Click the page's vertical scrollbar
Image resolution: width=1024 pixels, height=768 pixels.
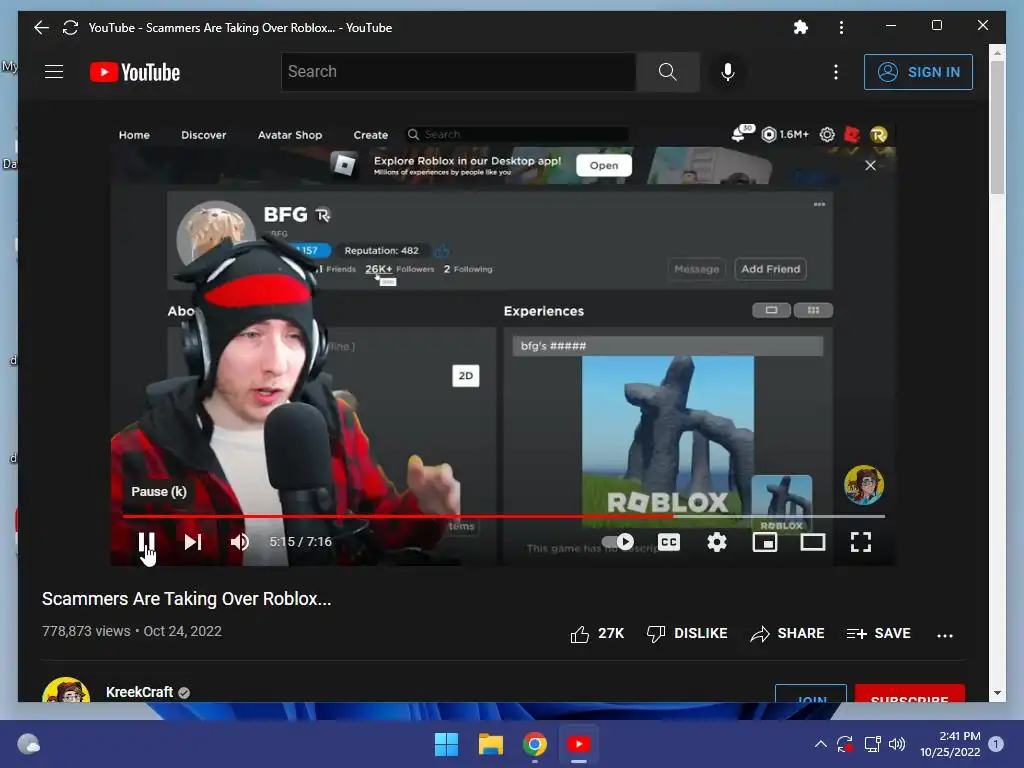[x=997, y=127]
